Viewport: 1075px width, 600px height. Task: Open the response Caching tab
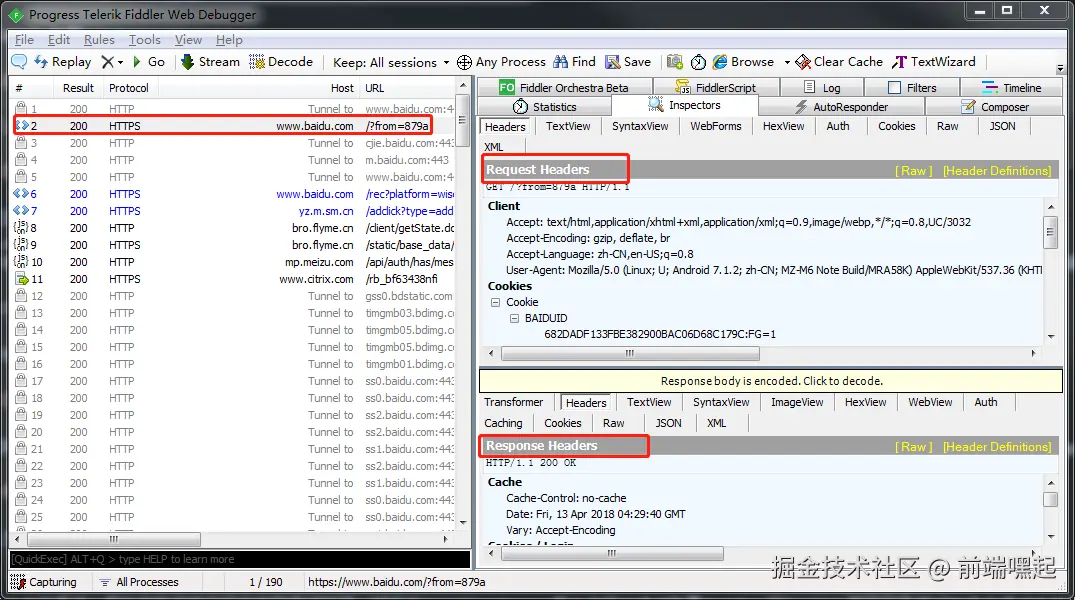click(x=503, y=423)
